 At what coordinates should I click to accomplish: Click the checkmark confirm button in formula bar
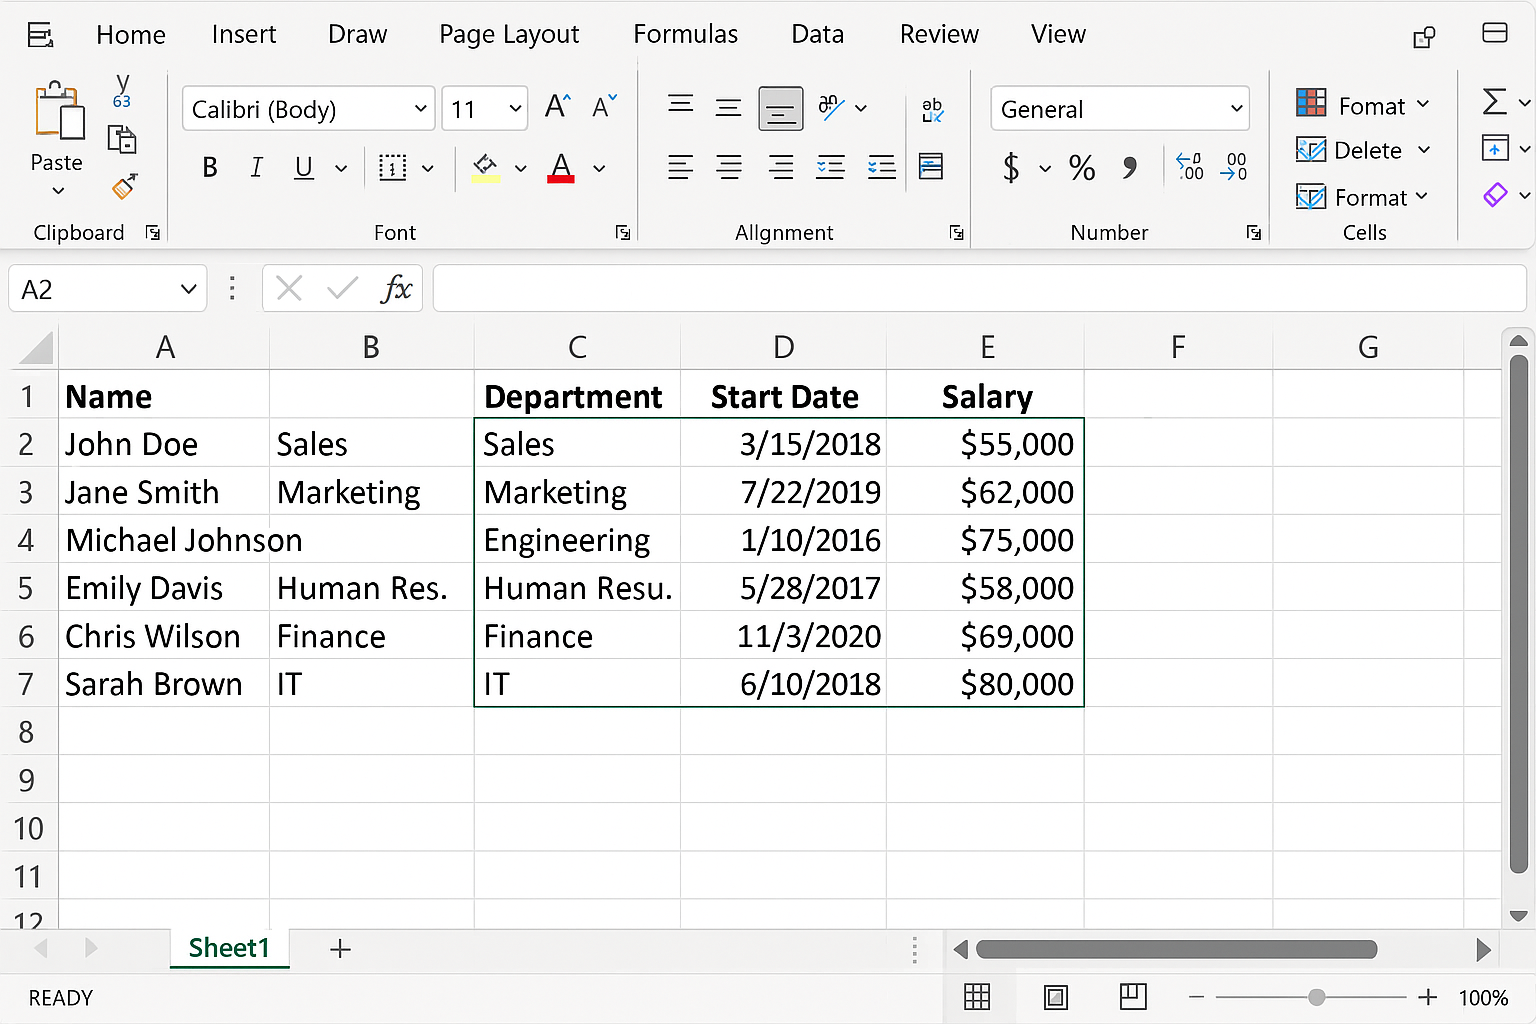(x=342, y=289)
